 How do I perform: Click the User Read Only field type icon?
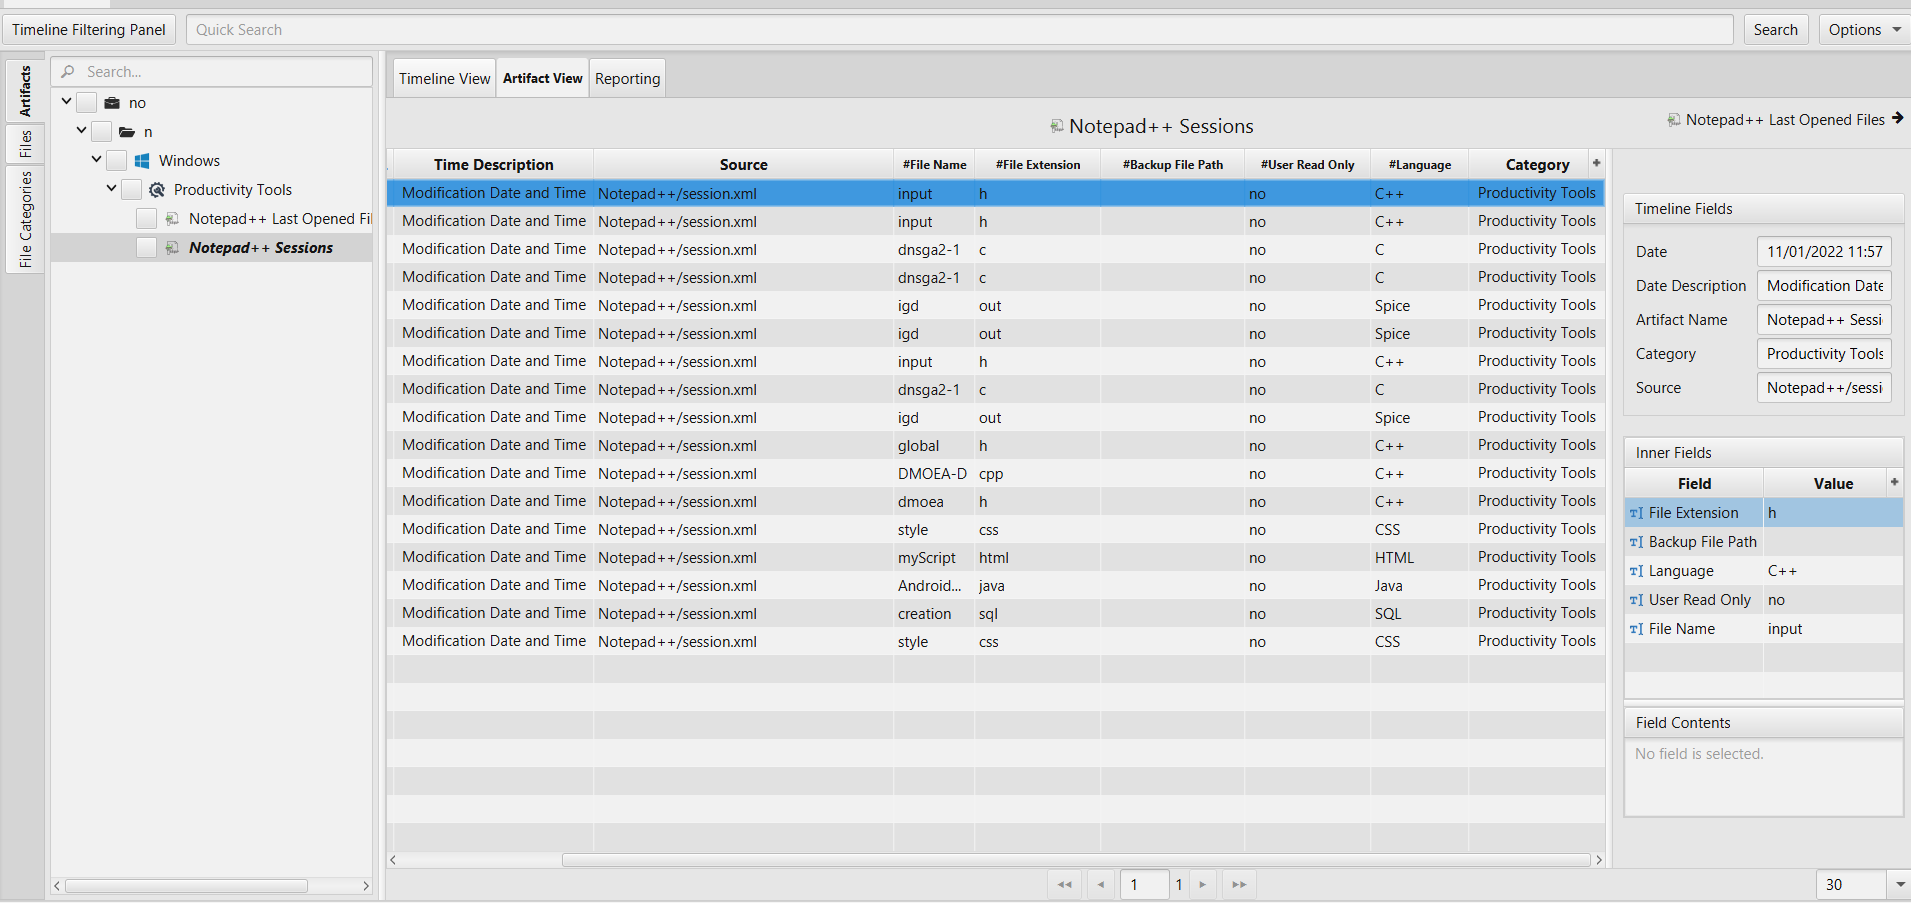(x=1636, y=600)
